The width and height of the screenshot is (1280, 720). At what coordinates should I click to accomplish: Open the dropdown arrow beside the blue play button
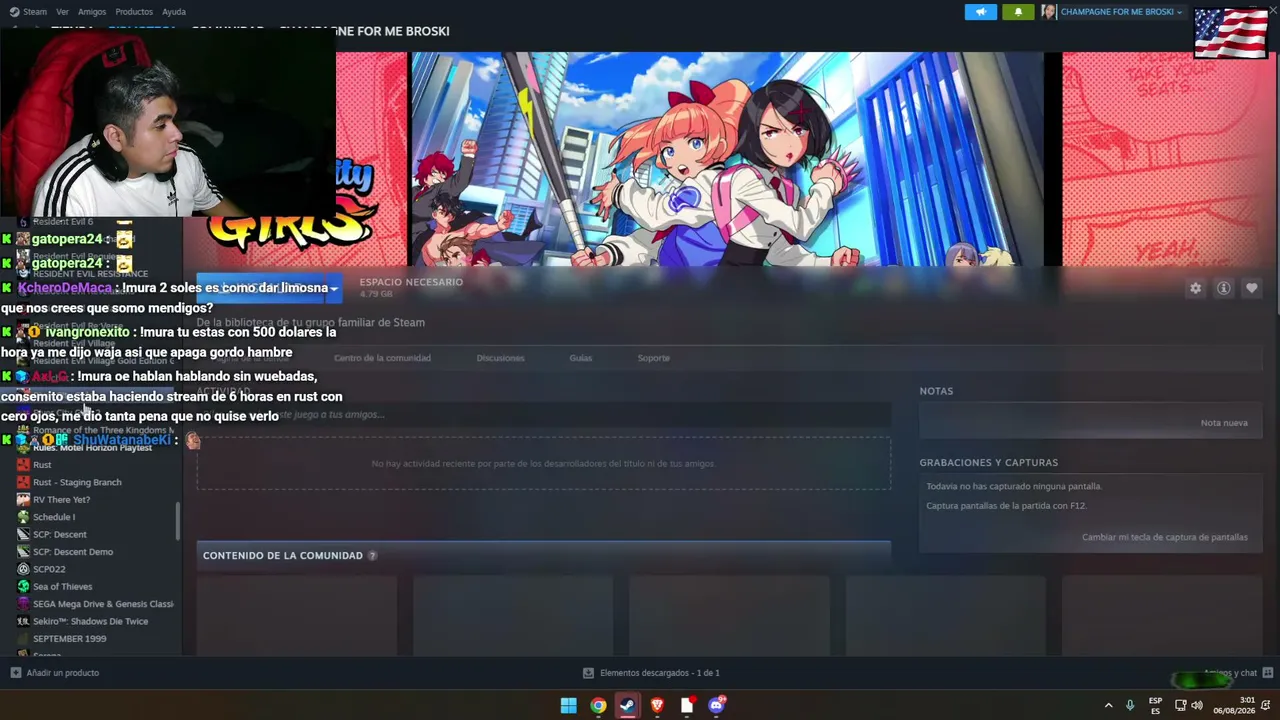(x=334, y=289)
